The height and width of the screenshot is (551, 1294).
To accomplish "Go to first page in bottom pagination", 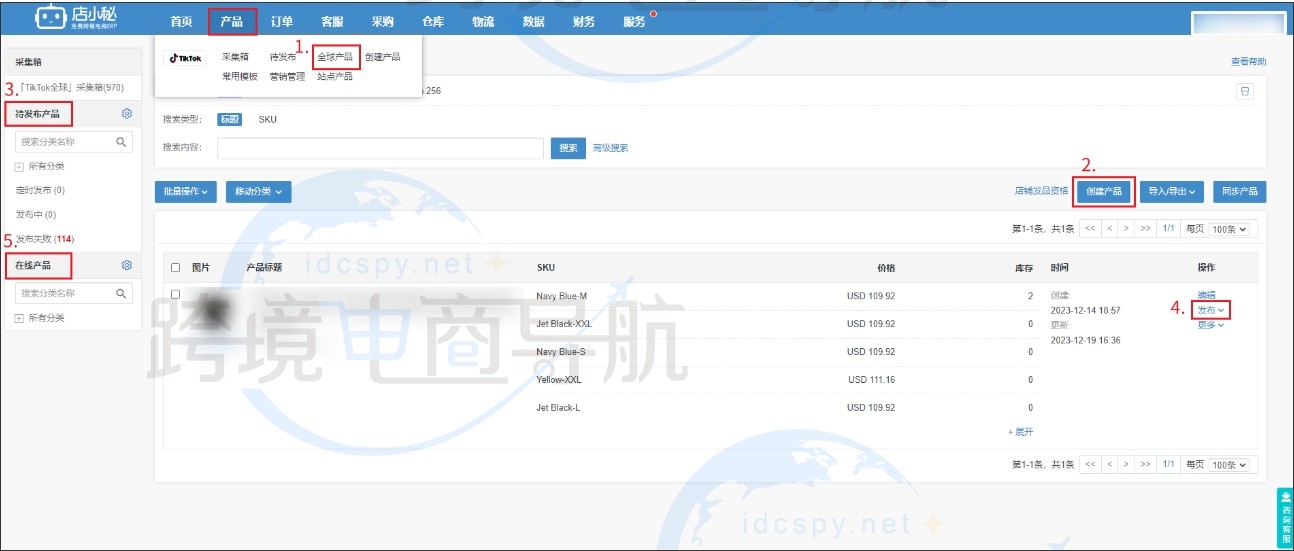I will [1090, 464].
